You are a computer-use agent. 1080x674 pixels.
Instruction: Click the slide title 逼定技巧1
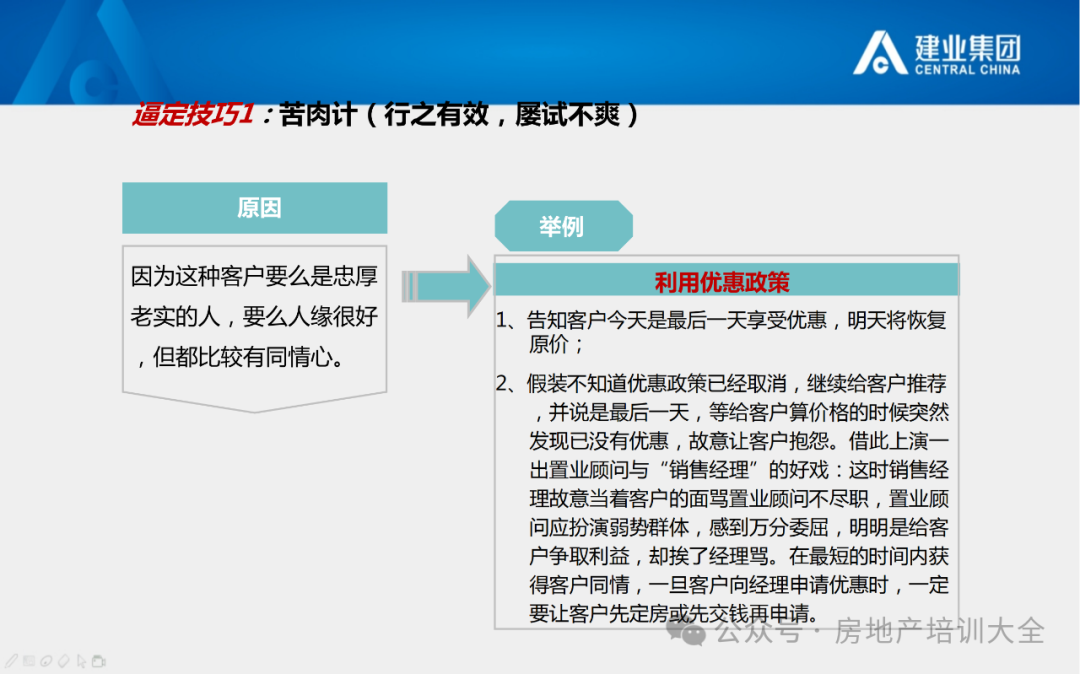point(194,114)
